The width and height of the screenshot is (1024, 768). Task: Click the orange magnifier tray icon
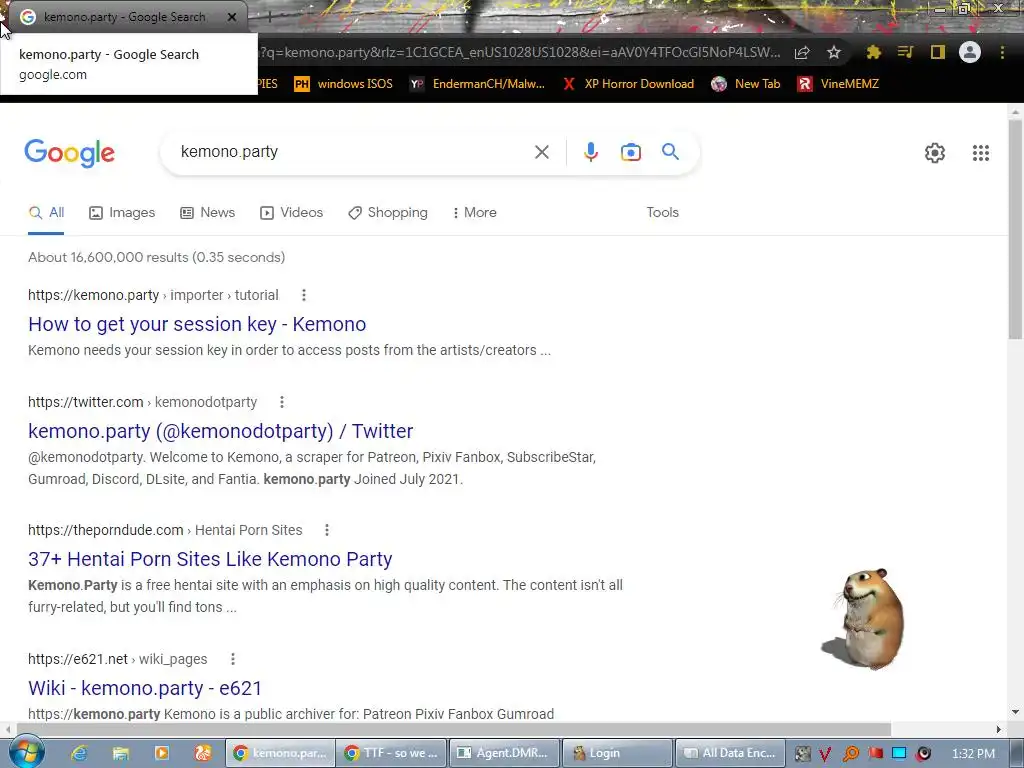(851, 754)
